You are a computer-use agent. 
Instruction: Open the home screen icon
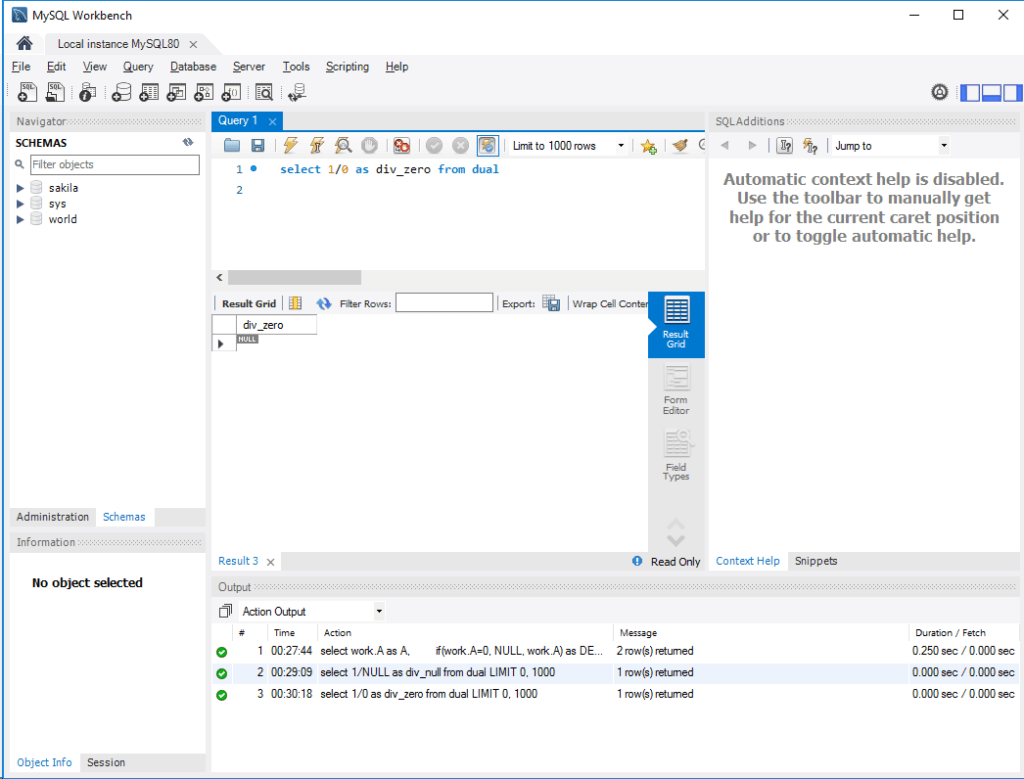pyautogui.click(x=24, y=44)
